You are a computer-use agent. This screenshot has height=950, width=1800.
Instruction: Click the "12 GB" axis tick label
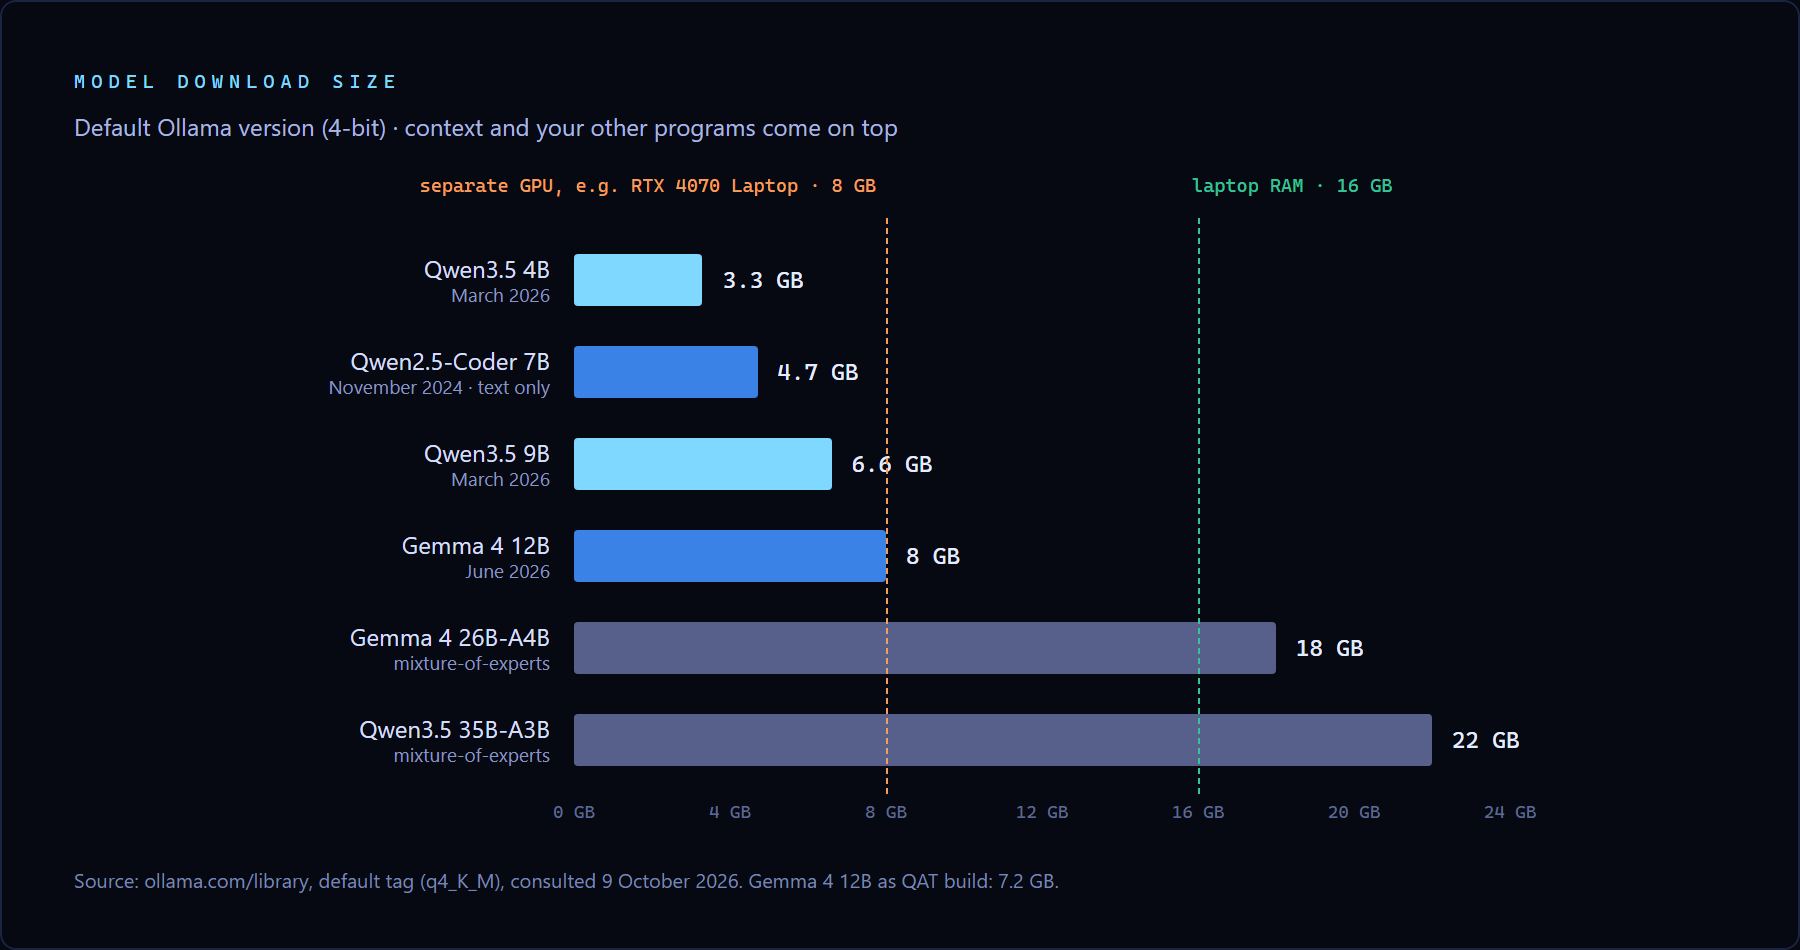(1042, 812)
